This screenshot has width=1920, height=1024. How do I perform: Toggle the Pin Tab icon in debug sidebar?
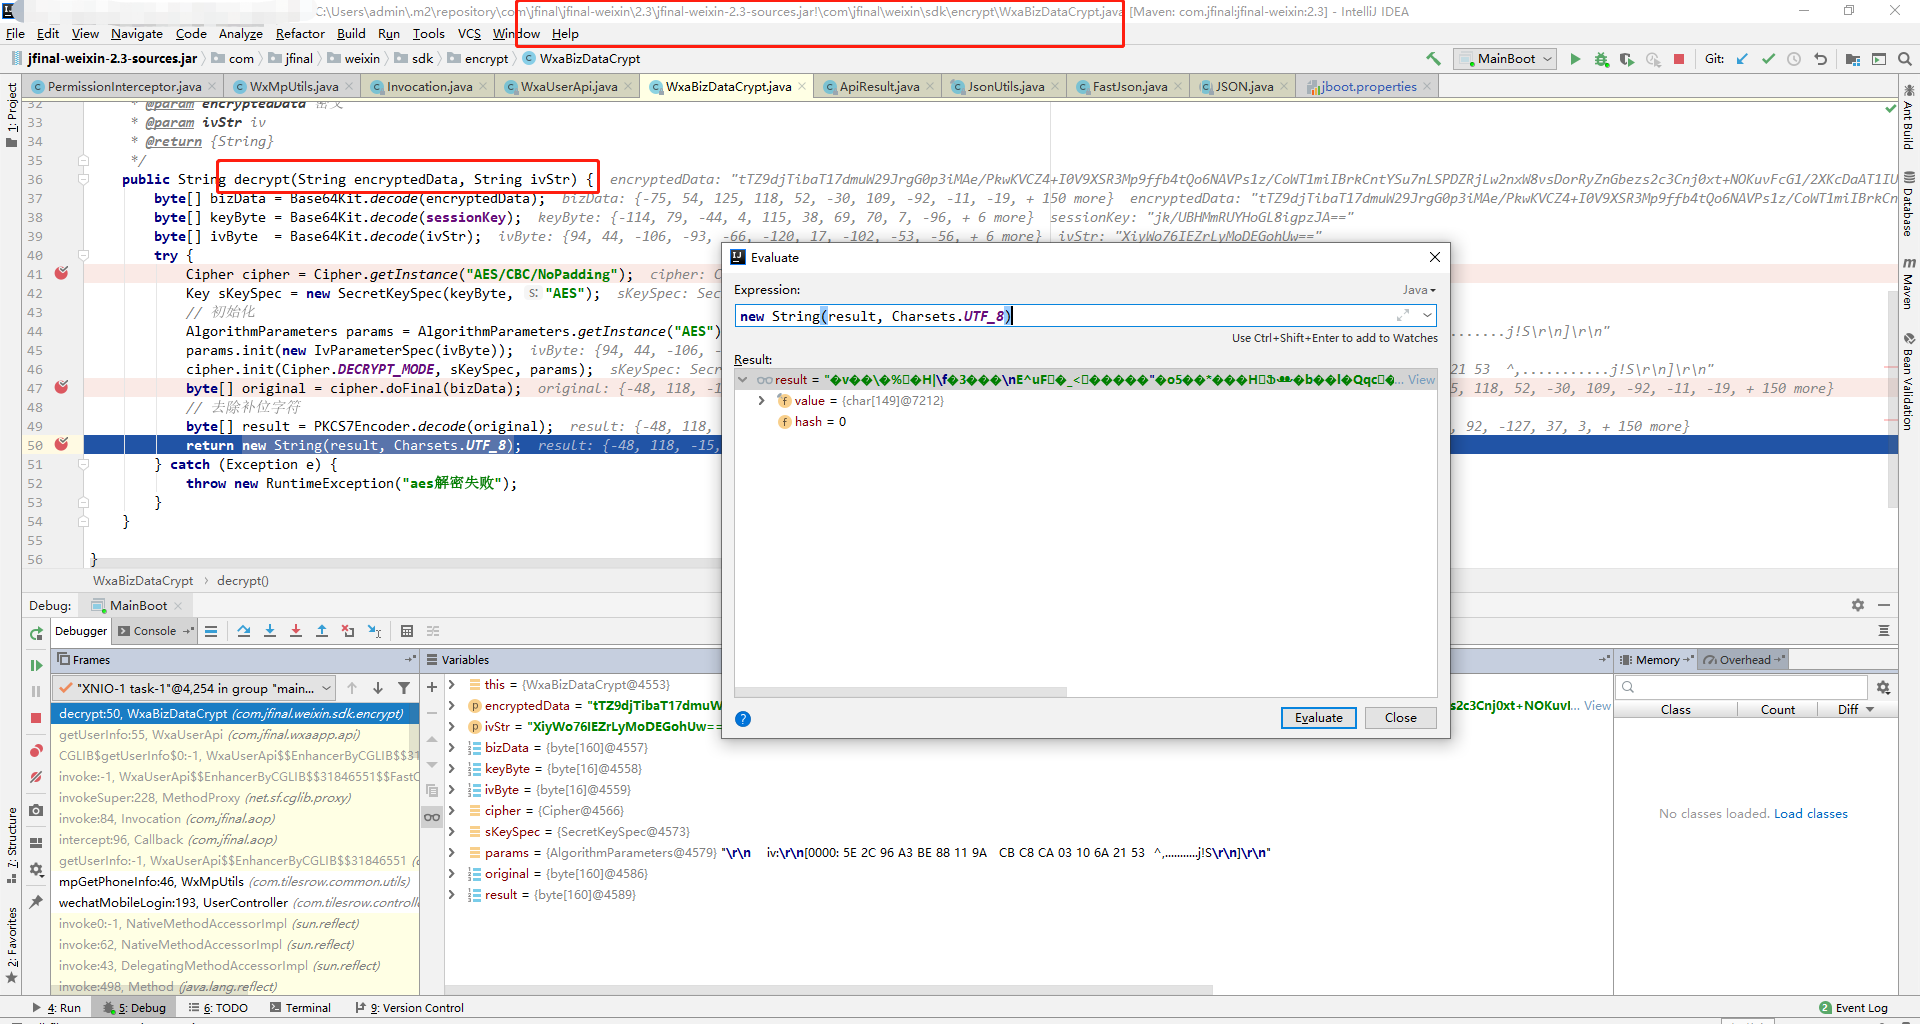[x=36, y=902]
